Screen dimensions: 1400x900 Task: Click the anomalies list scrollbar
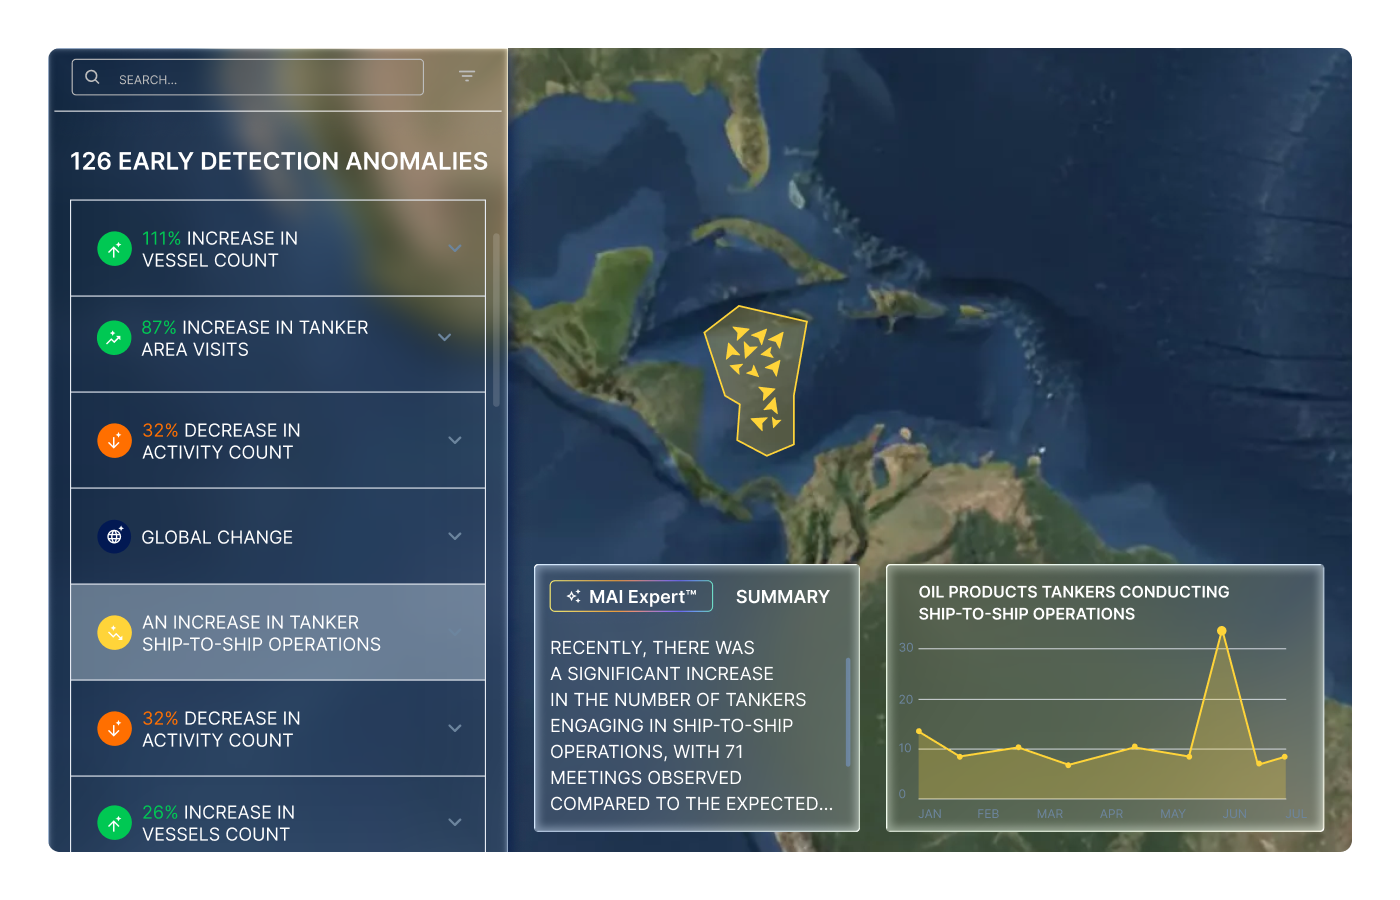[496, 320]
